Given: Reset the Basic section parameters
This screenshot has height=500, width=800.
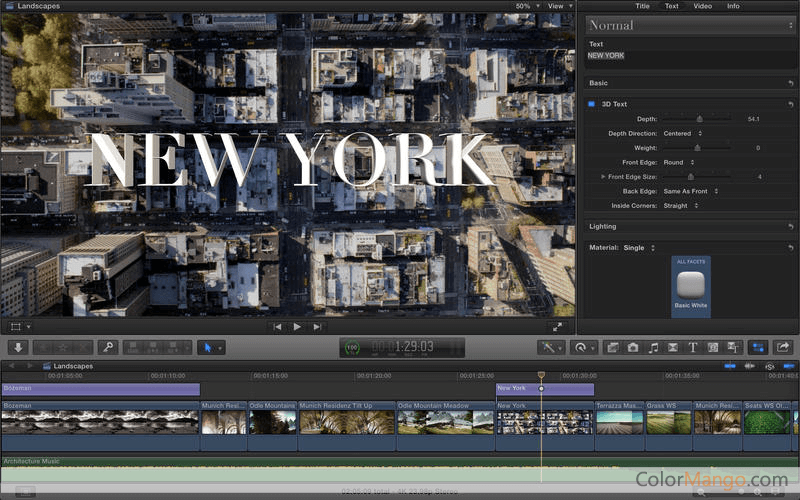Looking at the screenshot, I should pyautogui.click(x=790, y=83).
